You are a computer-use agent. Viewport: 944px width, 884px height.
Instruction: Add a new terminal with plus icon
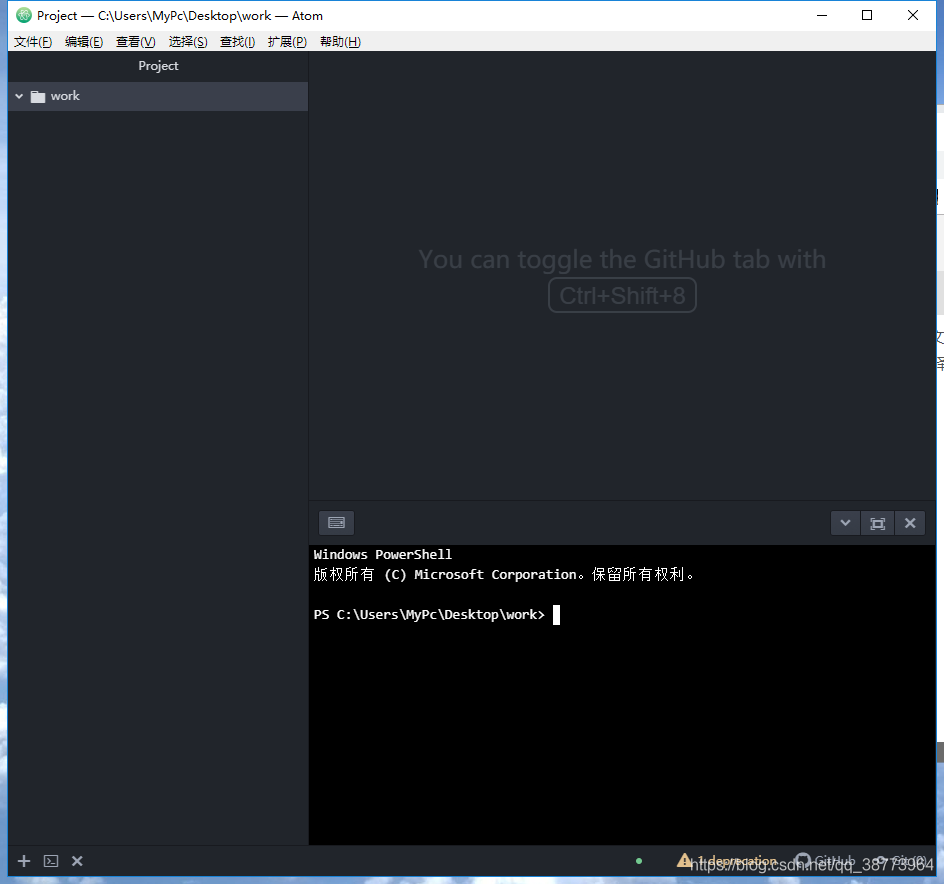24,861
